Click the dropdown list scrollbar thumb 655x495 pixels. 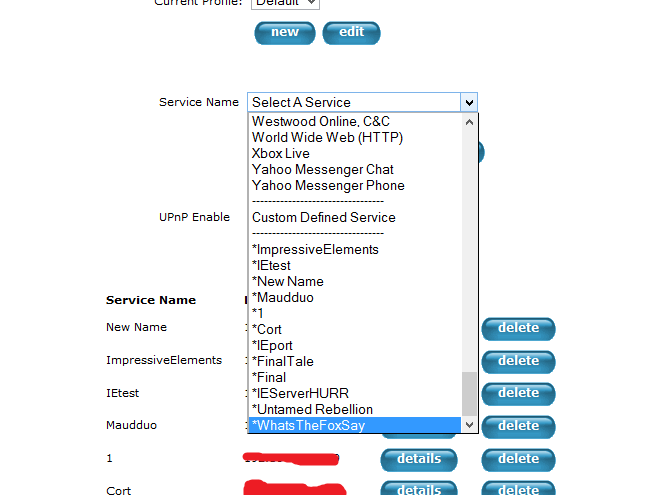tap(469, 394)
